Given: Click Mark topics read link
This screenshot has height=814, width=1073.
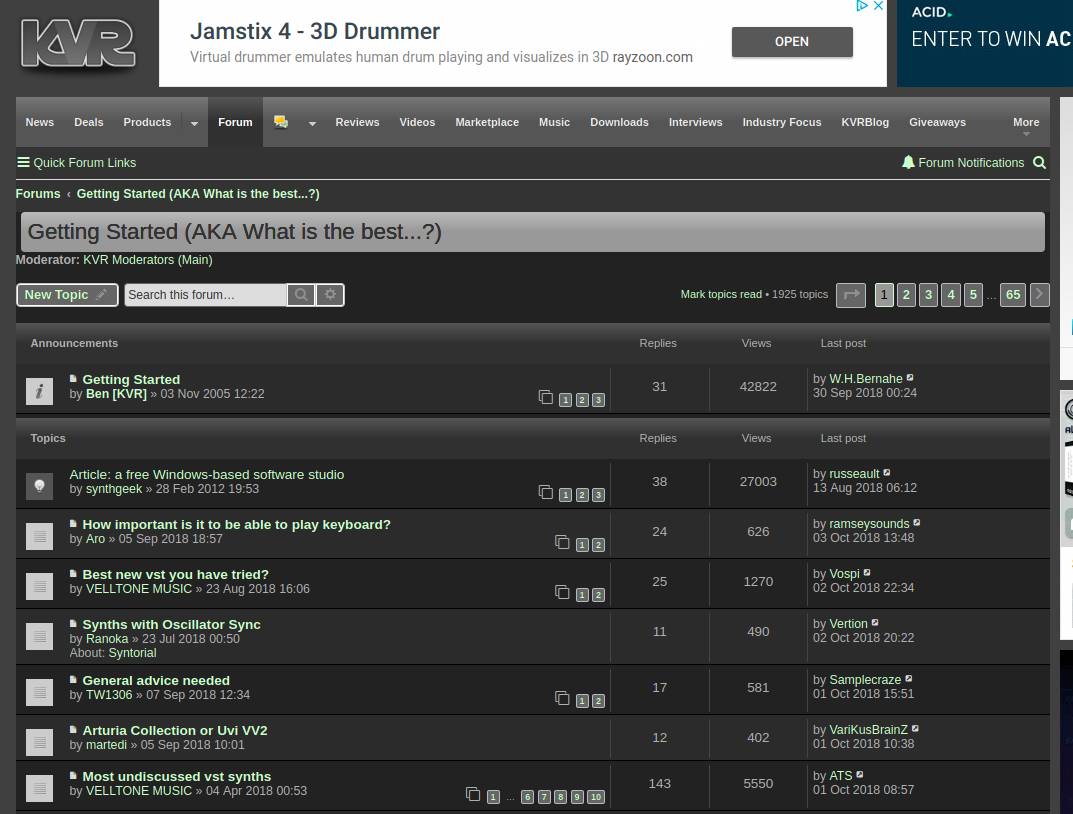Looking at the screenshot, I should [721, 294].
